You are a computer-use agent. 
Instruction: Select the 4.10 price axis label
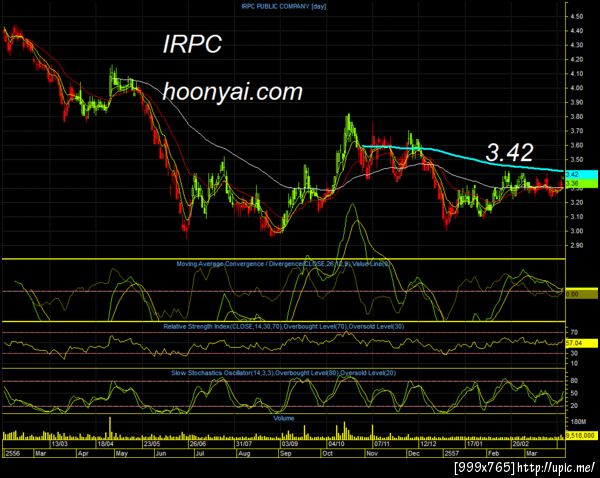(577, 74)
